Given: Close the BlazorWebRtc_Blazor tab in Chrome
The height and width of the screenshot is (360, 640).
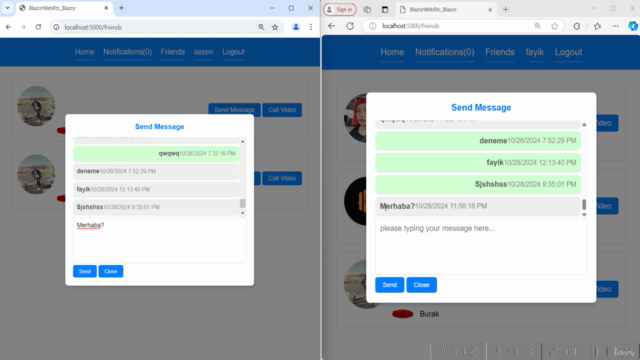Looking at the screenshot, I should click(x=106, y=8).
